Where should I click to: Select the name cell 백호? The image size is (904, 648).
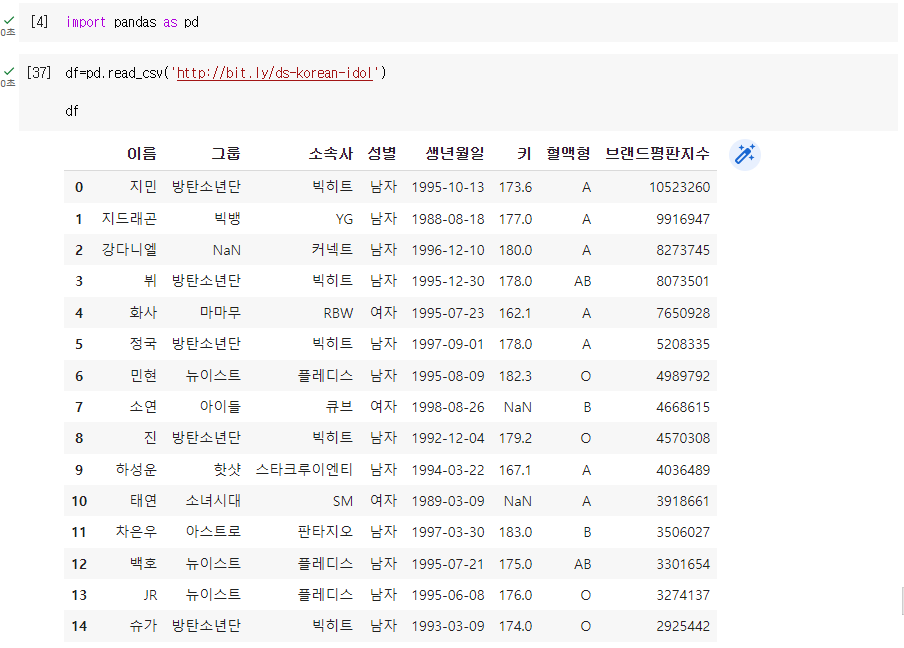pos(143,563)
